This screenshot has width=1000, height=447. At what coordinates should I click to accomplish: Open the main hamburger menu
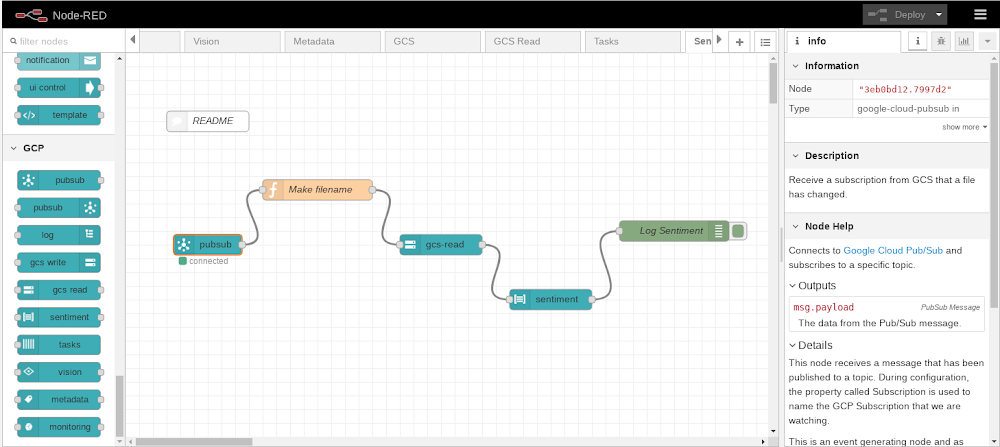point(980,15)
